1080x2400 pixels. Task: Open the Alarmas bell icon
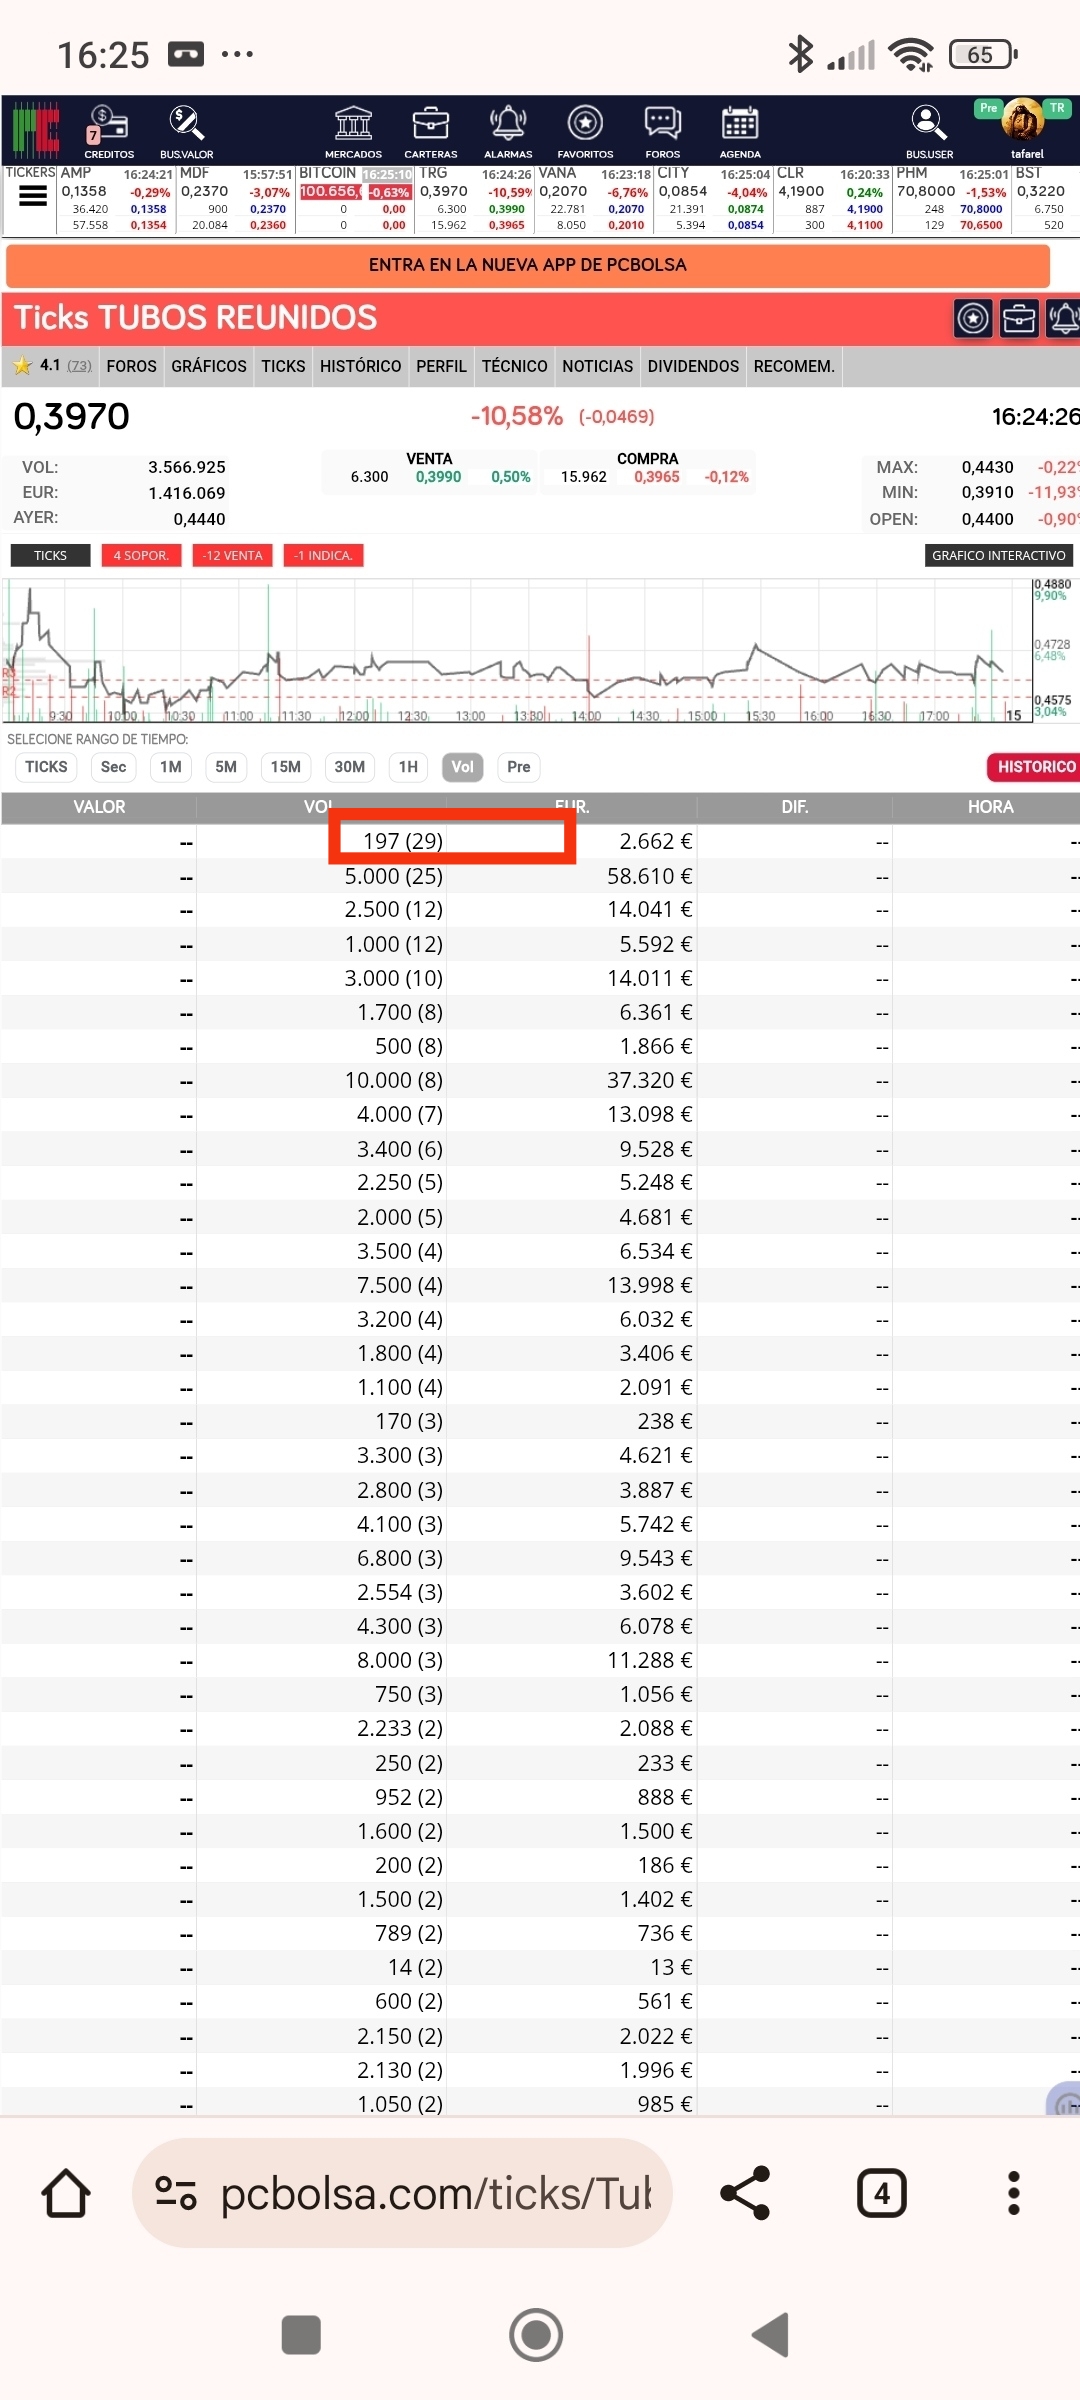pyautogui.click(x=508, y=131)
